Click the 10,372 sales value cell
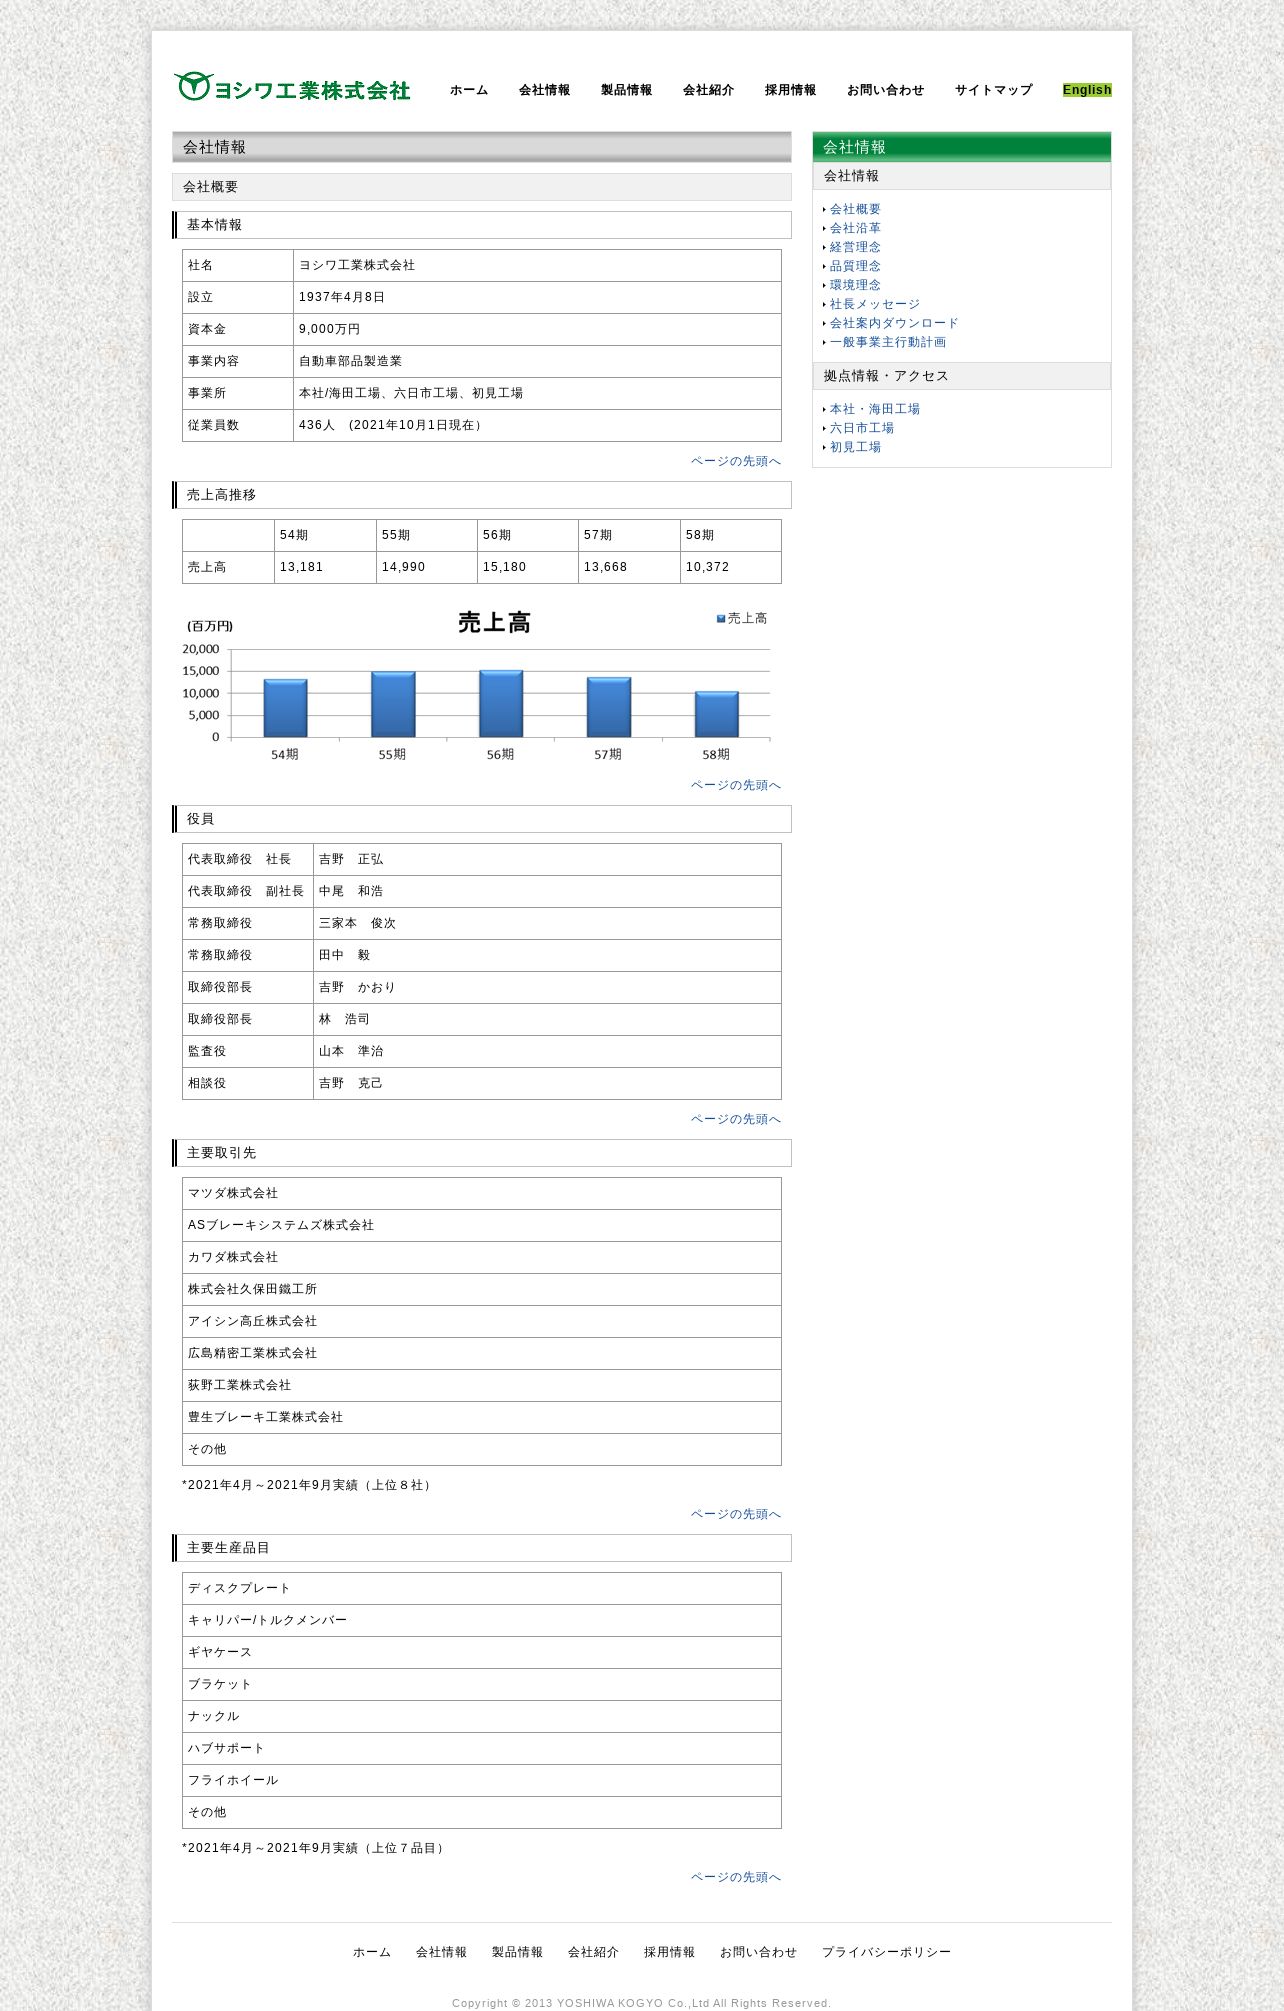Viewport: 1284px width, 2011px height. [731, 567]
